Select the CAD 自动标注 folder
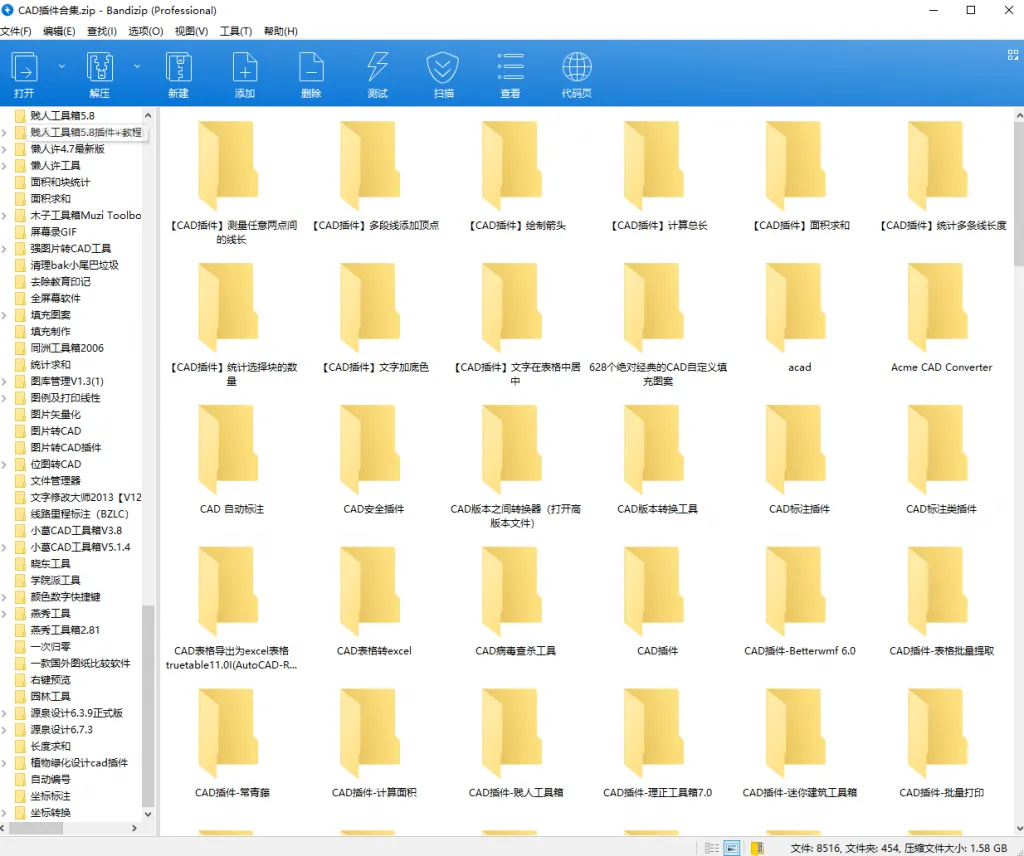Viewport: 1024px width, 856px height. point(231,460)
